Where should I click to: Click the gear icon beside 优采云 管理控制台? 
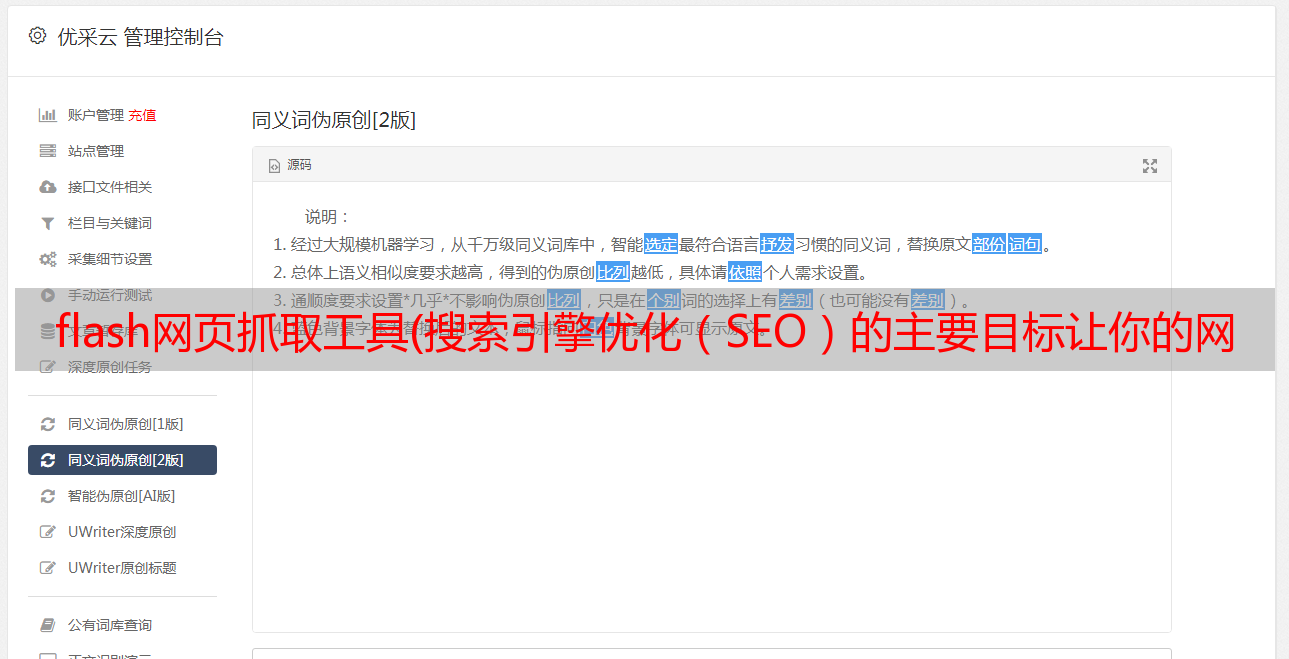(x=37, y=36)
